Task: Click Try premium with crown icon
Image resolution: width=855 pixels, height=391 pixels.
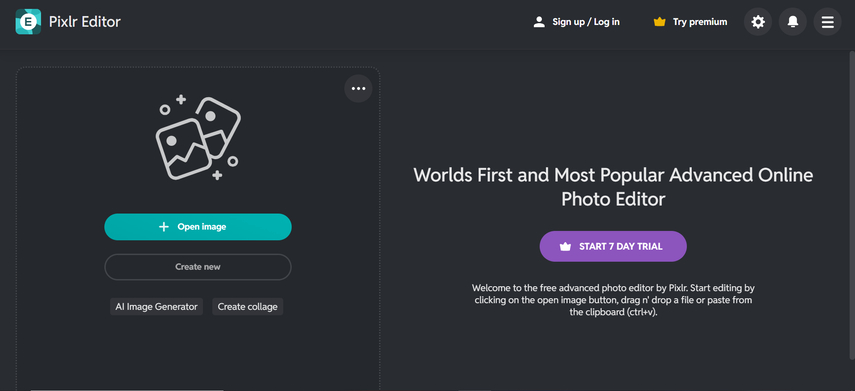Action: click(690, 22)
